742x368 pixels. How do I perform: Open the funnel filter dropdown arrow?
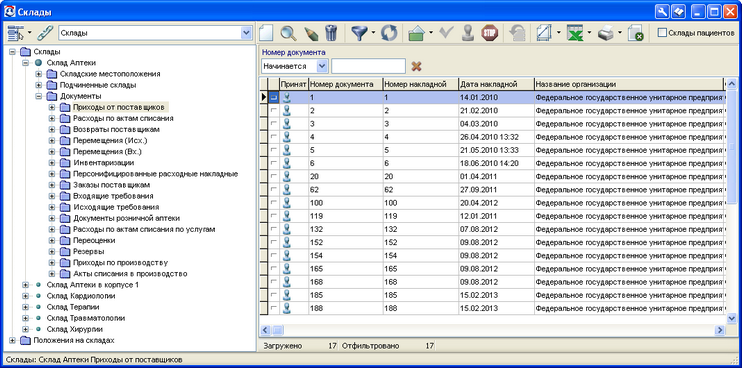(373, 33)
